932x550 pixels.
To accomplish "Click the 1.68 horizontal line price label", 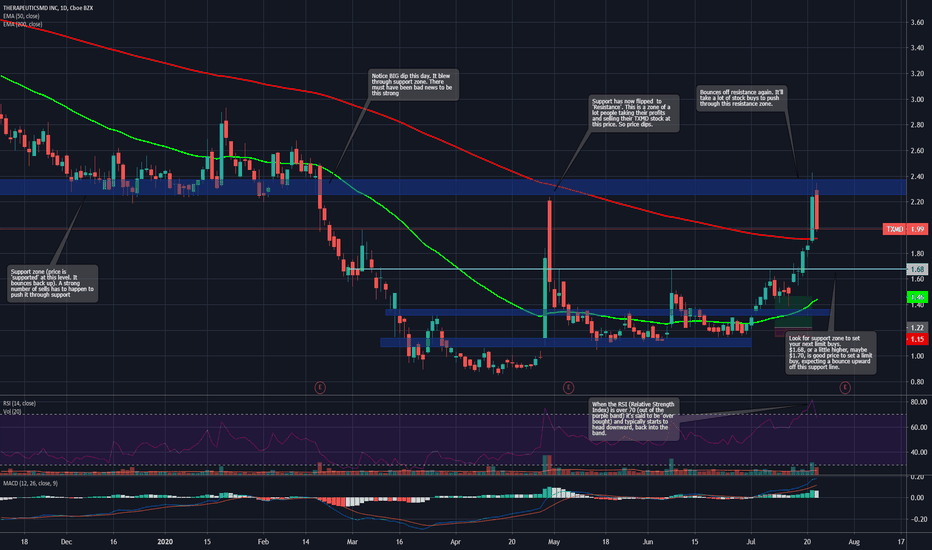I will click(917, 270).
